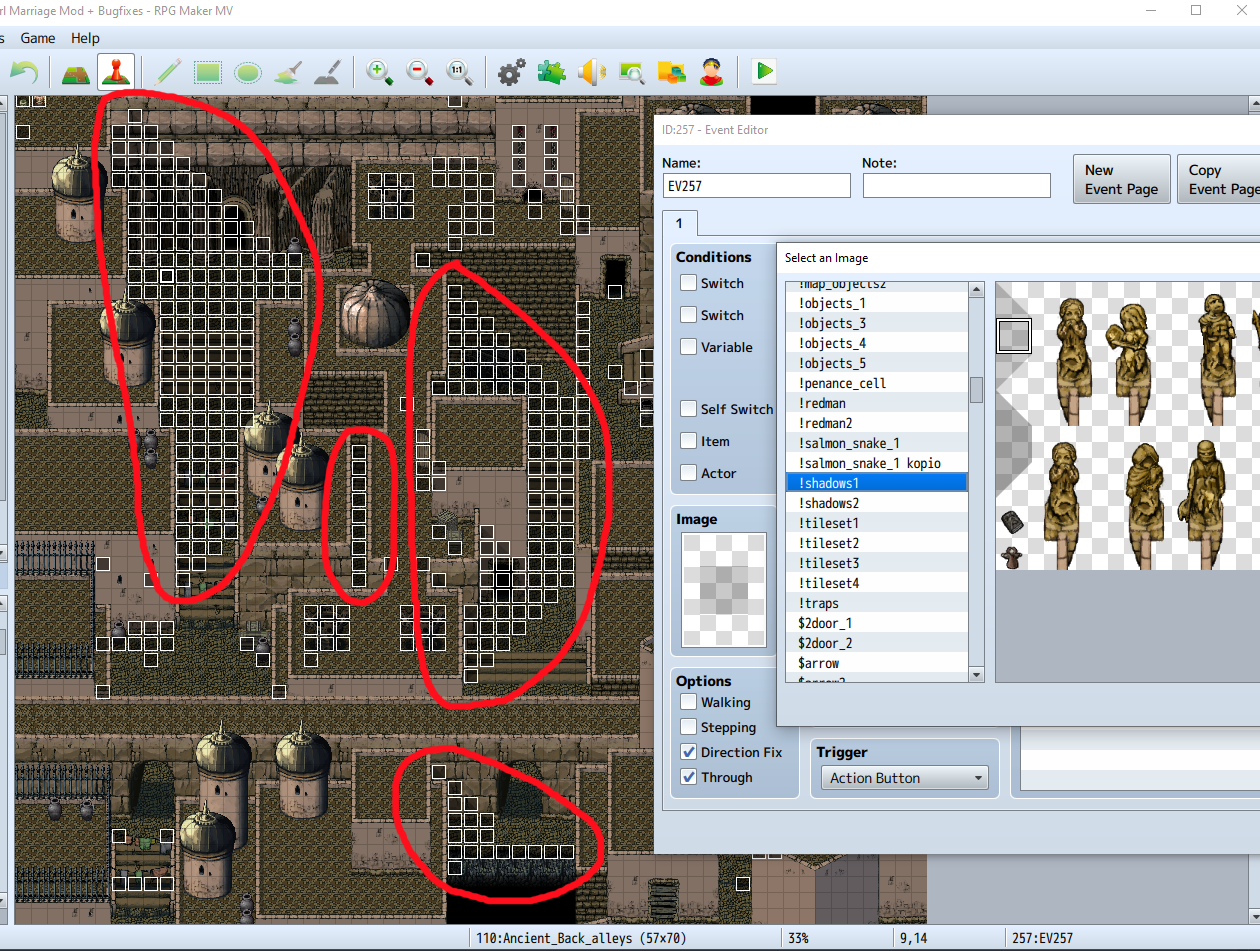Open the Character Generator icon
Screen dimensions: 1260x951
(711, 72)
